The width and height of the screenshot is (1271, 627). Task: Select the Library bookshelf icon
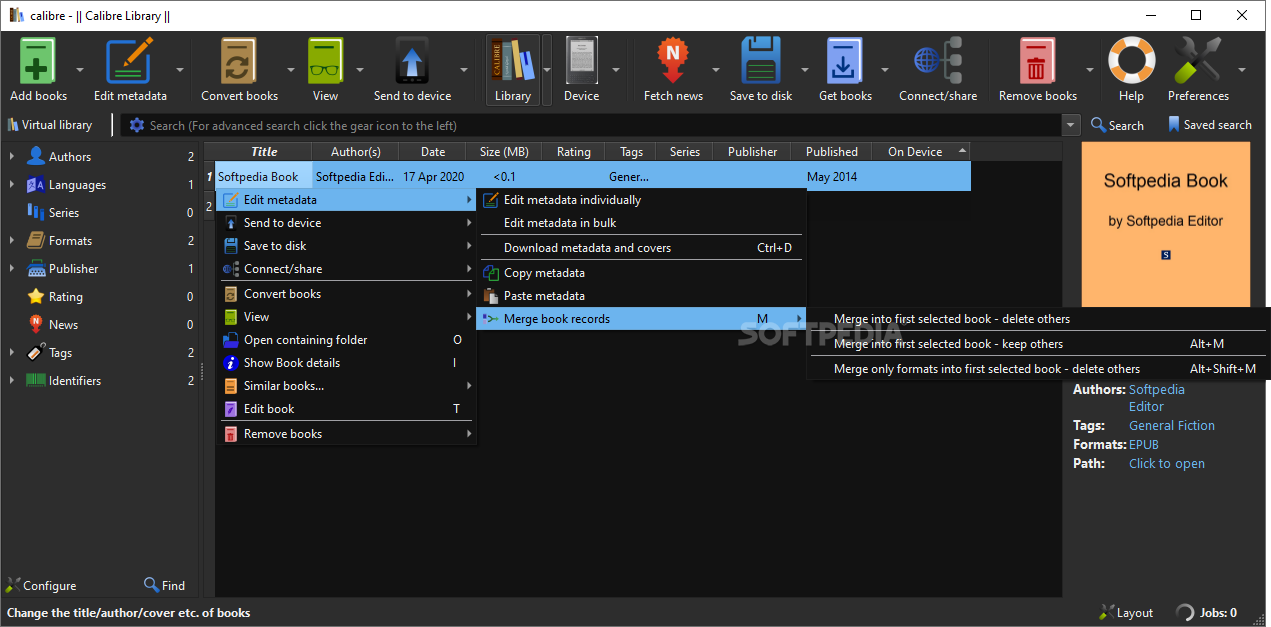512,60
